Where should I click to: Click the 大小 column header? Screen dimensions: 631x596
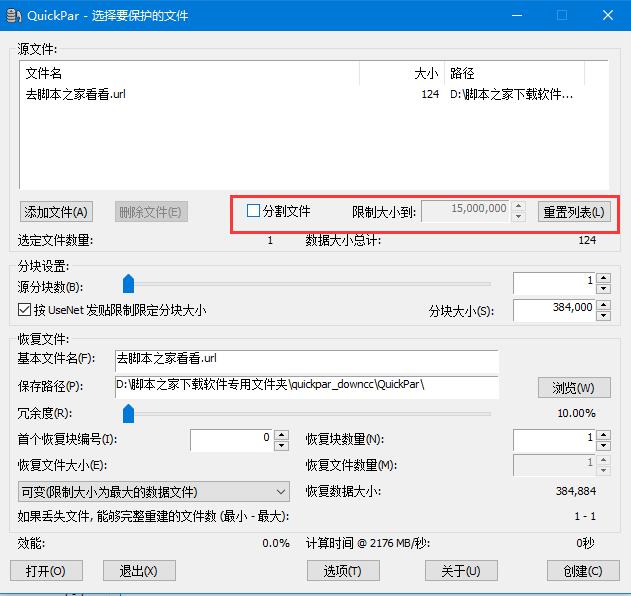pyautogui.click(x=402, y=73)
